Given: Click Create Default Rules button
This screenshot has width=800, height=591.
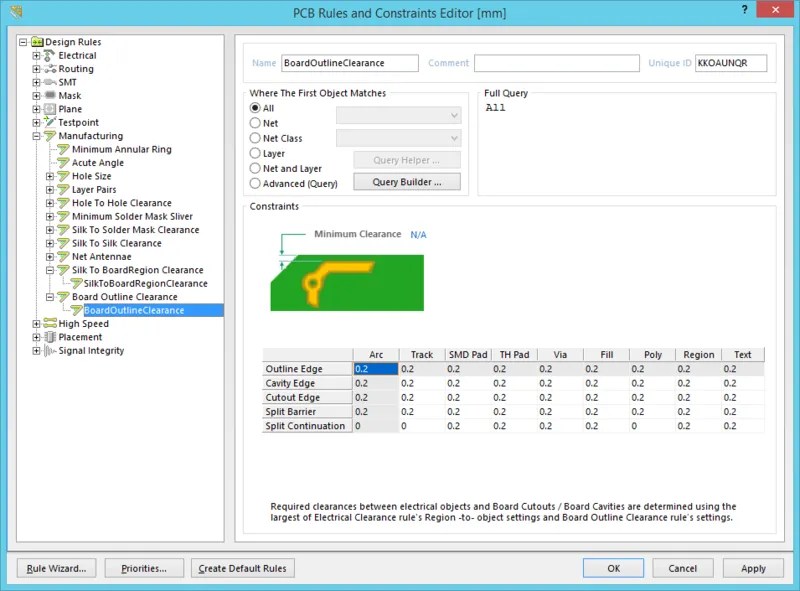Looking at the screenshot, I should [x=242, y=569].
